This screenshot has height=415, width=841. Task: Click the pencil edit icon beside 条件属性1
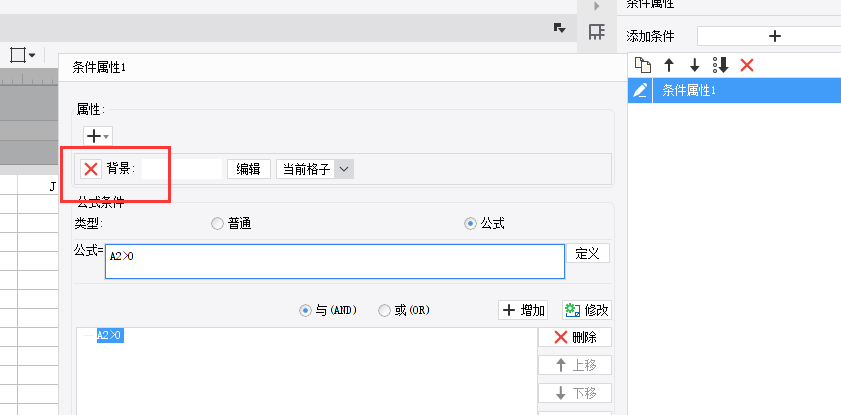[641, 91]
